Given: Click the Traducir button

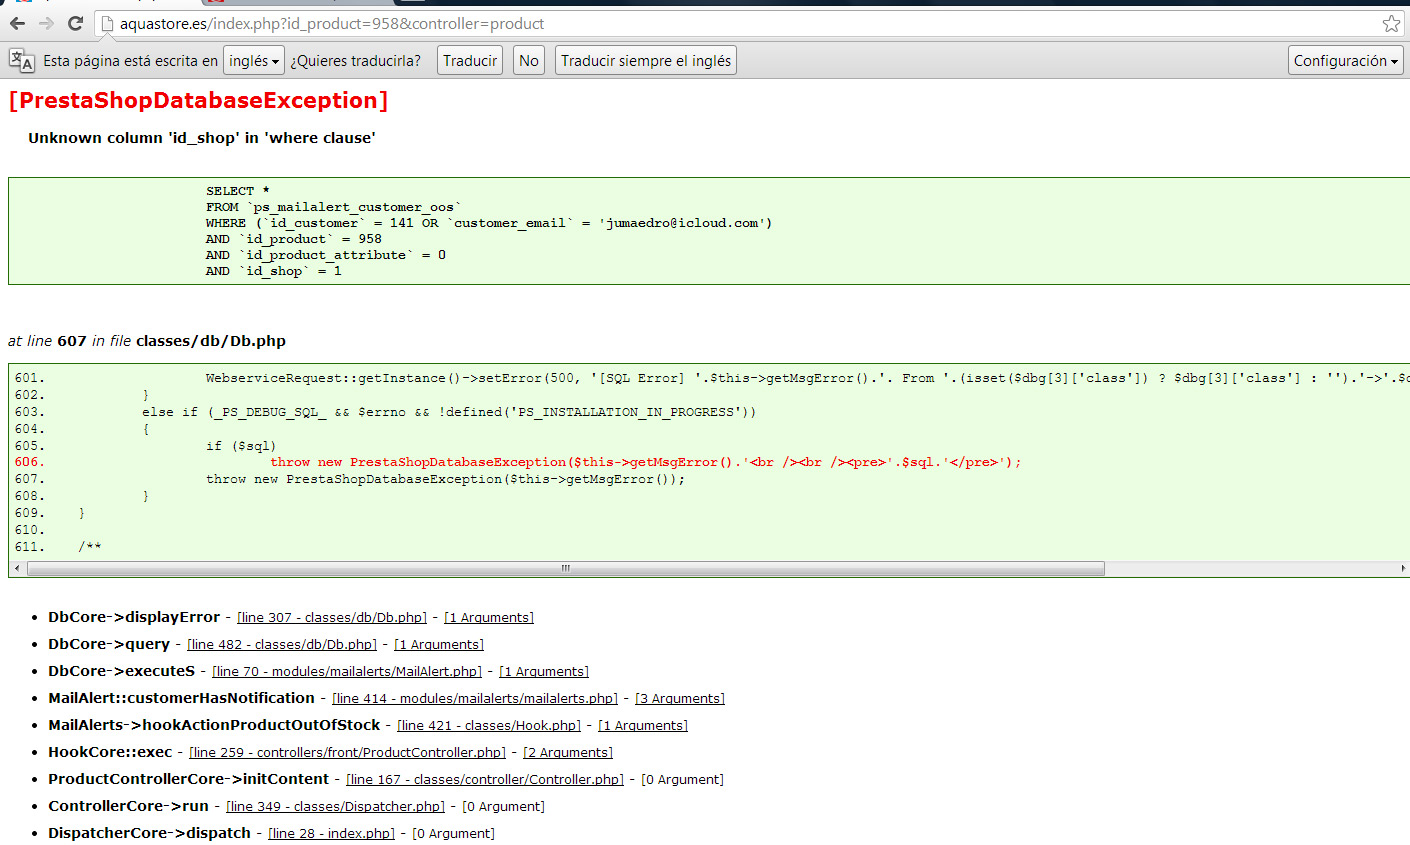Looking at the screenshot, I should (x=470, y=60).
